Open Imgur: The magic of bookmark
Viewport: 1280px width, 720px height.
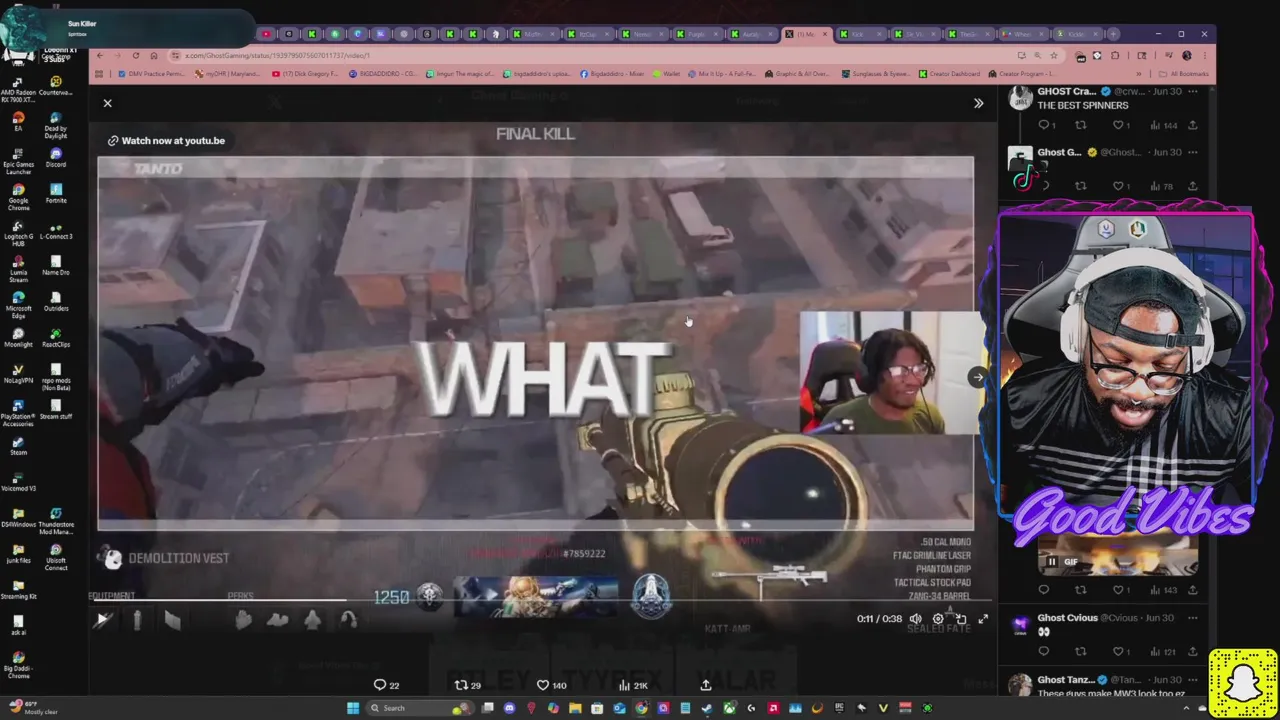(461, 74)
